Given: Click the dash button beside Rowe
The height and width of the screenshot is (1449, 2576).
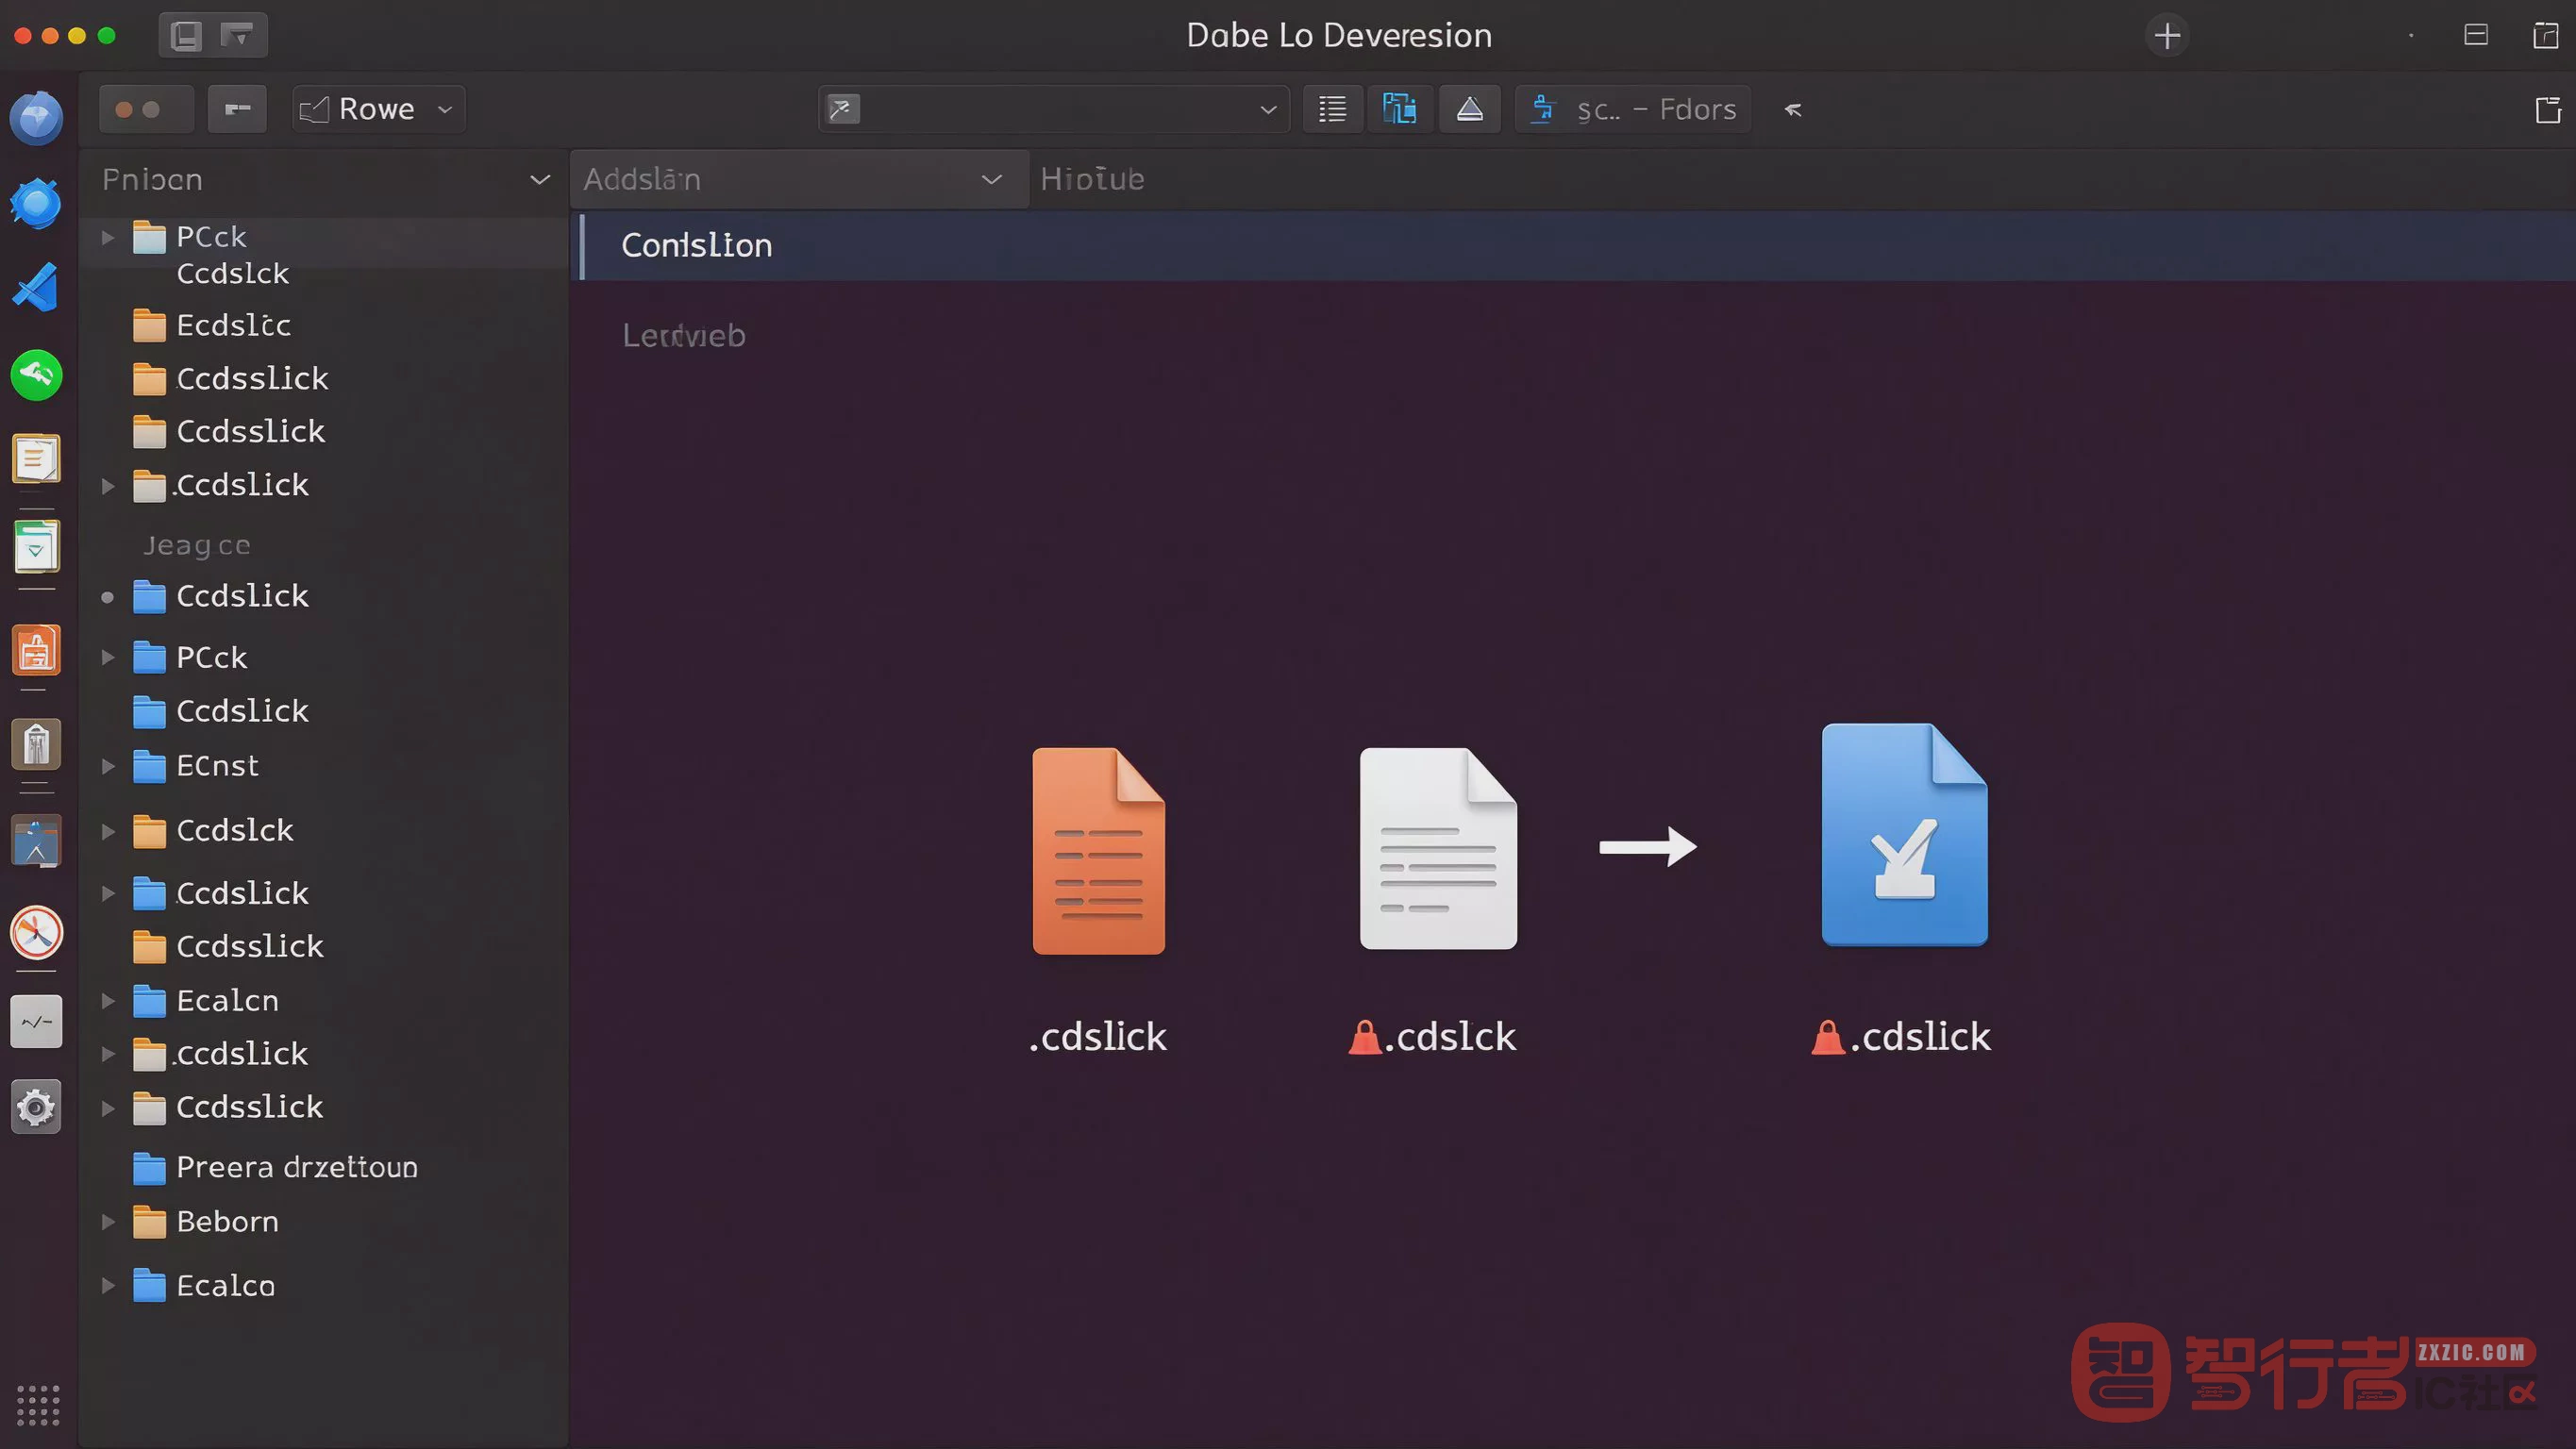Looking at the screenshot, I should click(x=238, y=109).
